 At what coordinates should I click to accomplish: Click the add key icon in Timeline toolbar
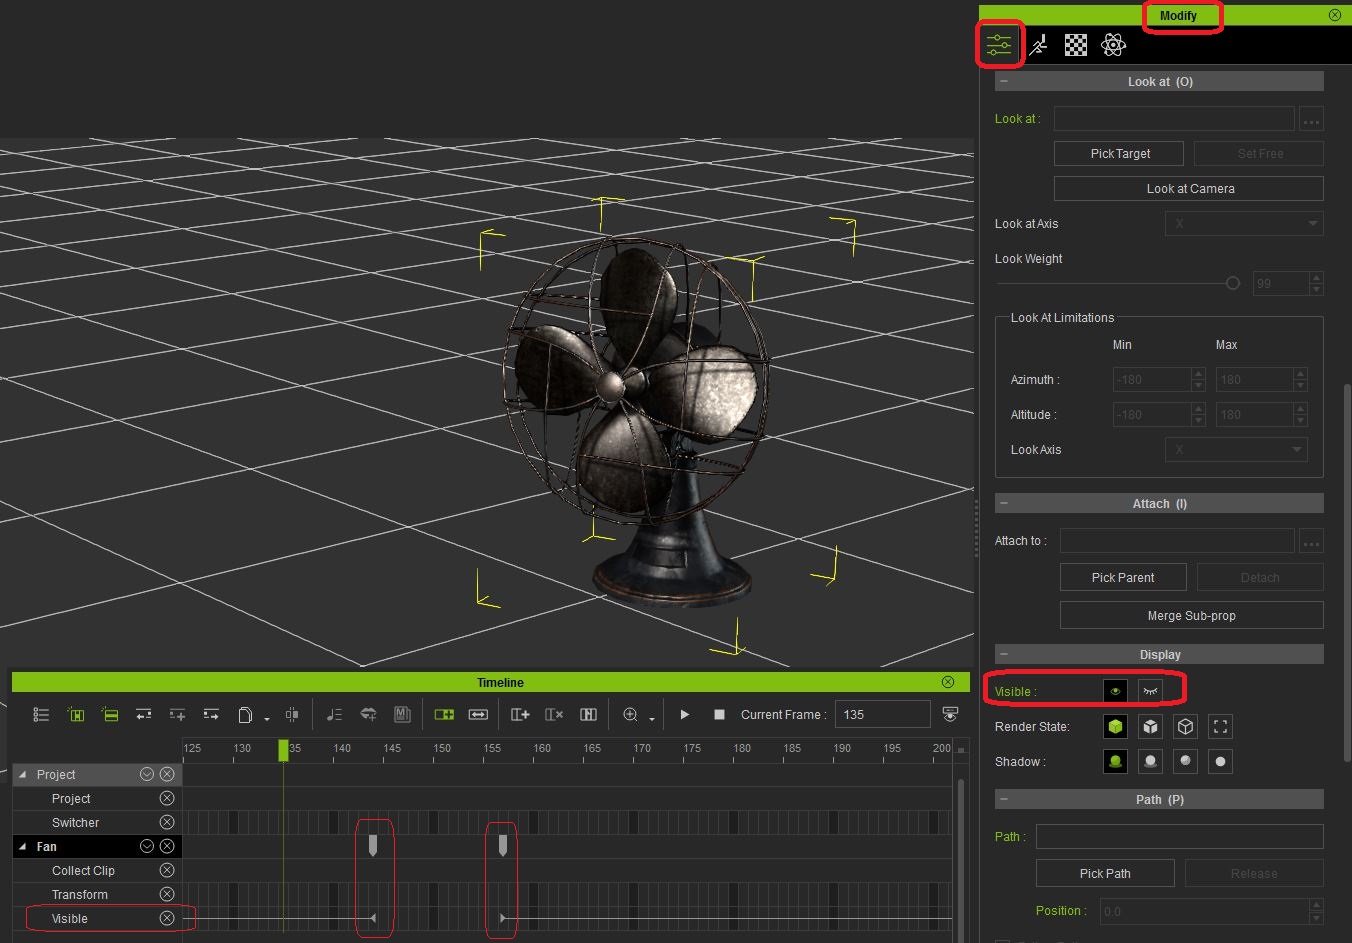(x=177, y=714)
